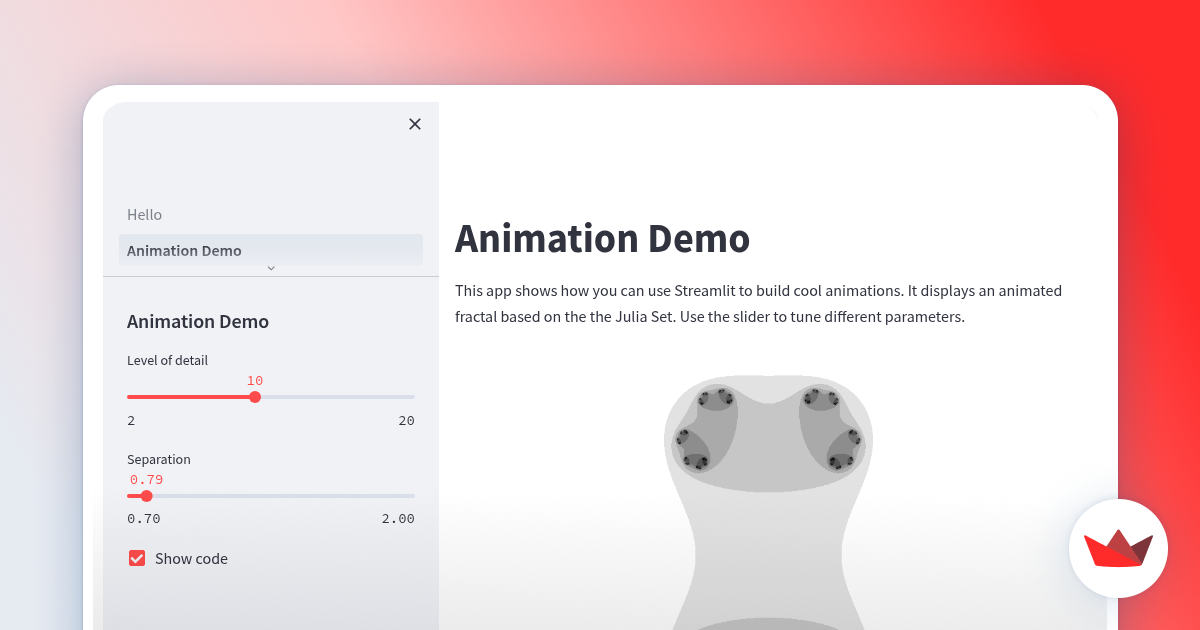Select the dropdown chevron under Animation Demo

click(x=270, y=268)
